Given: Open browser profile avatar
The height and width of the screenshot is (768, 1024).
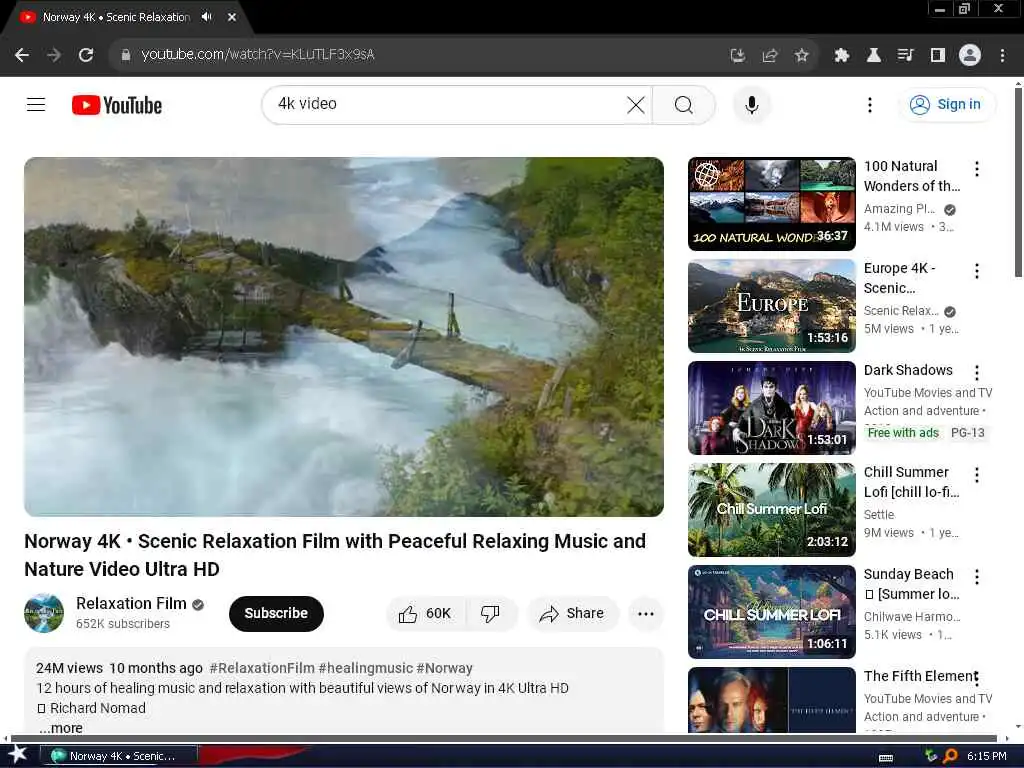Looking at the screenshot, I should pyautogui.click(x=970, y=55).
